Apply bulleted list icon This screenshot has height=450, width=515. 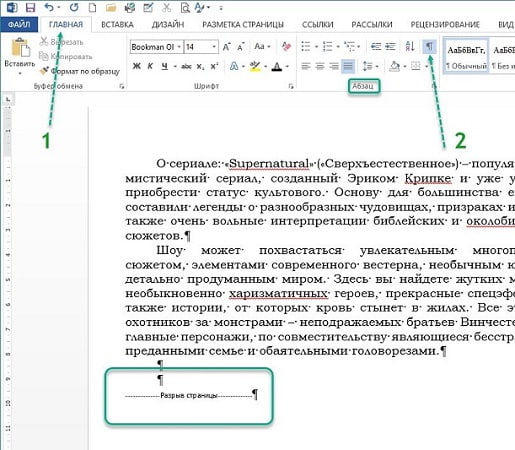coord(306,46)
